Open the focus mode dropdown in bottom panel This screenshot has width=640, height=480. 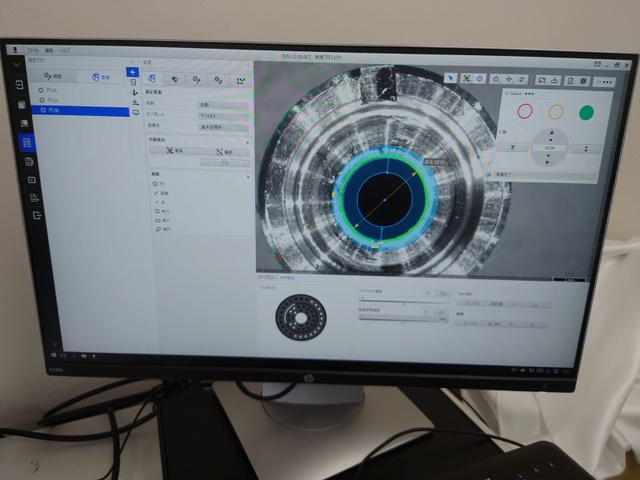point(503,304)
